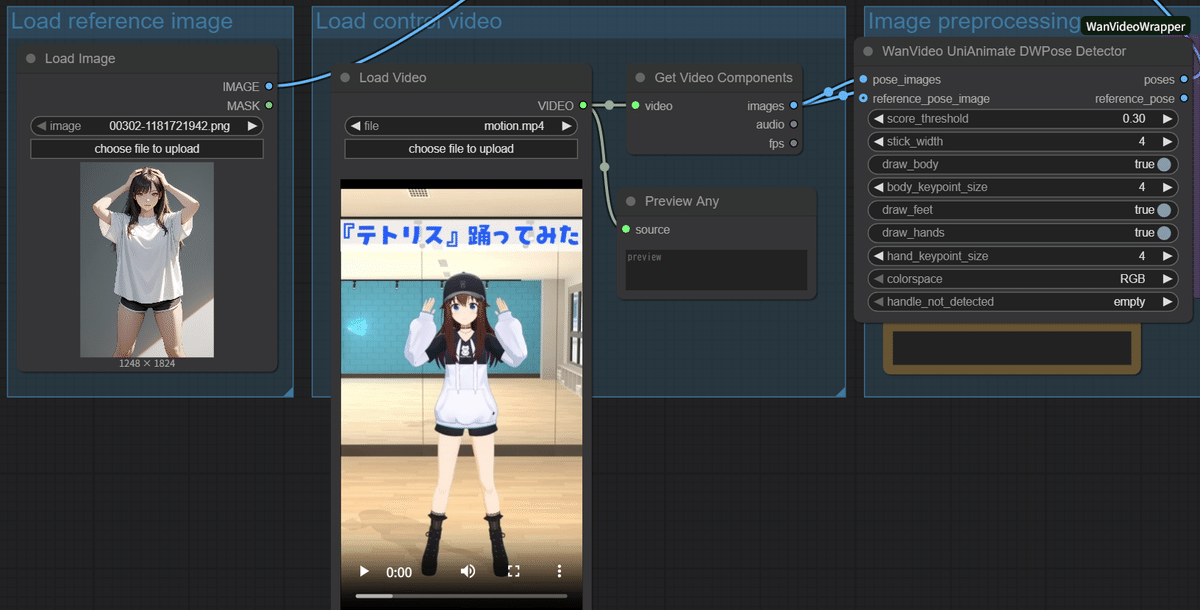Expand video preview to fullscreen
This screenshot has height=610, width=1200.
(x=513, y=571)
